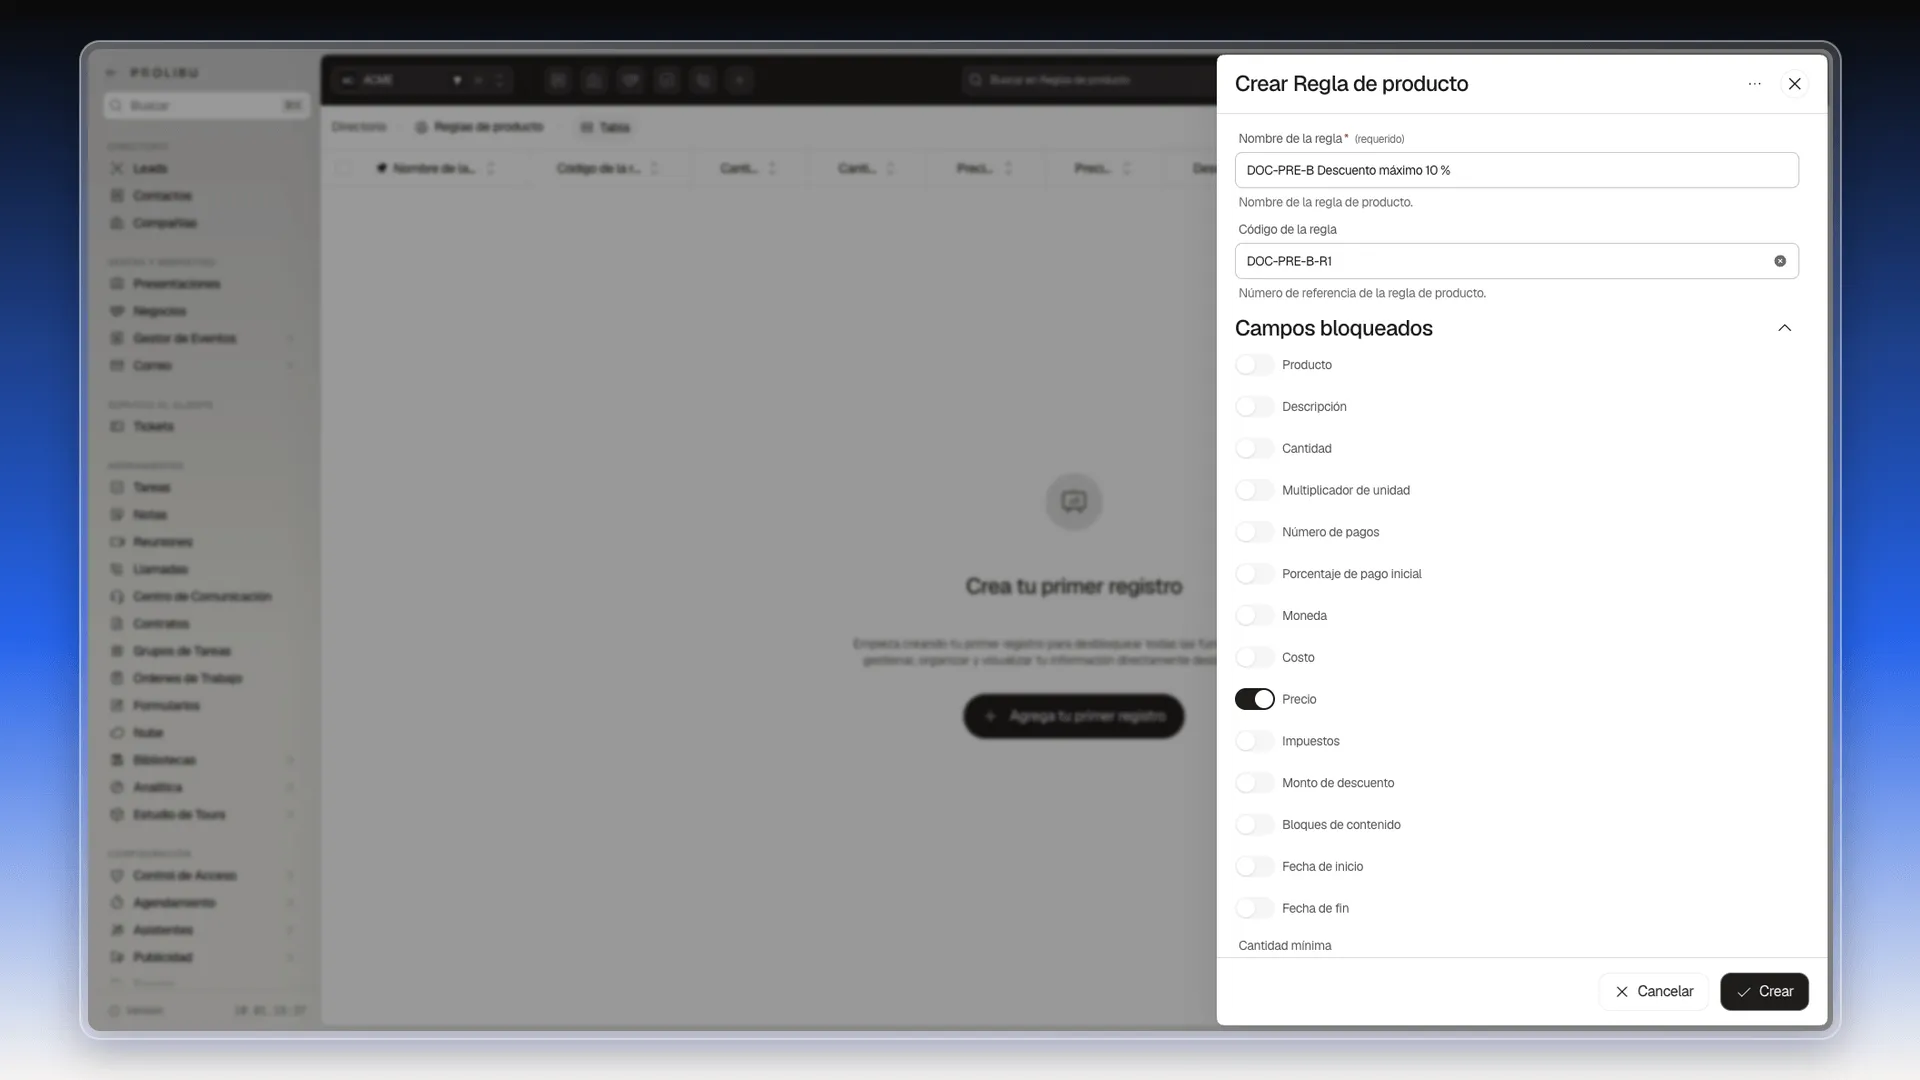Expand Control de Acceso sidebar item
1920x1080 pixels.
pos(291,876)
